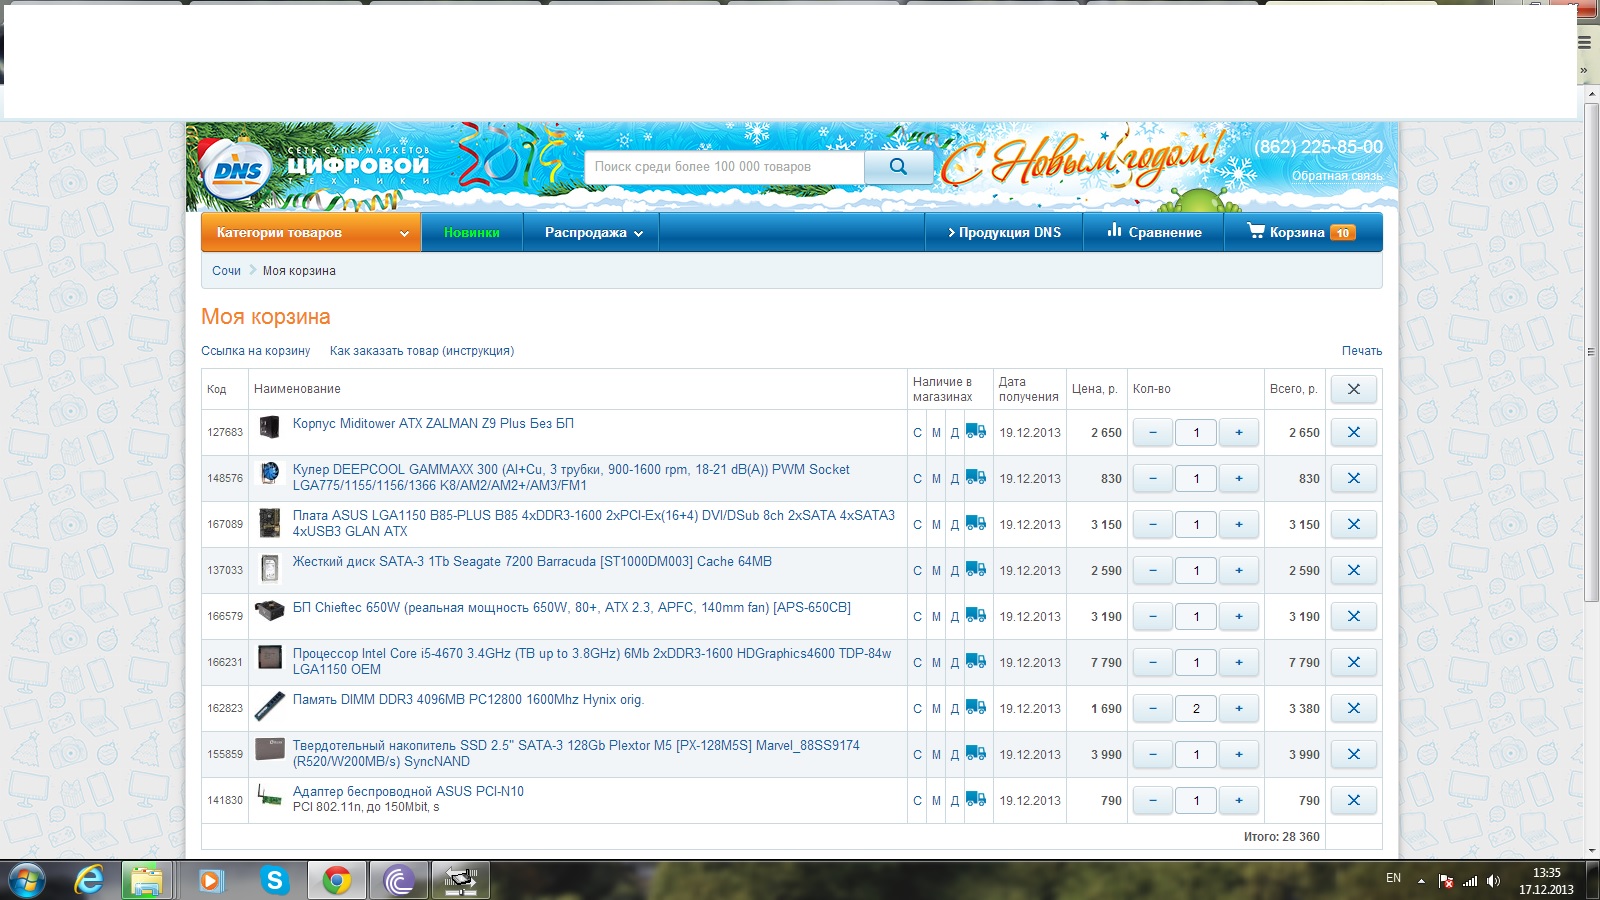
Task: Open Windows Start button
Action: coord(25,880)
